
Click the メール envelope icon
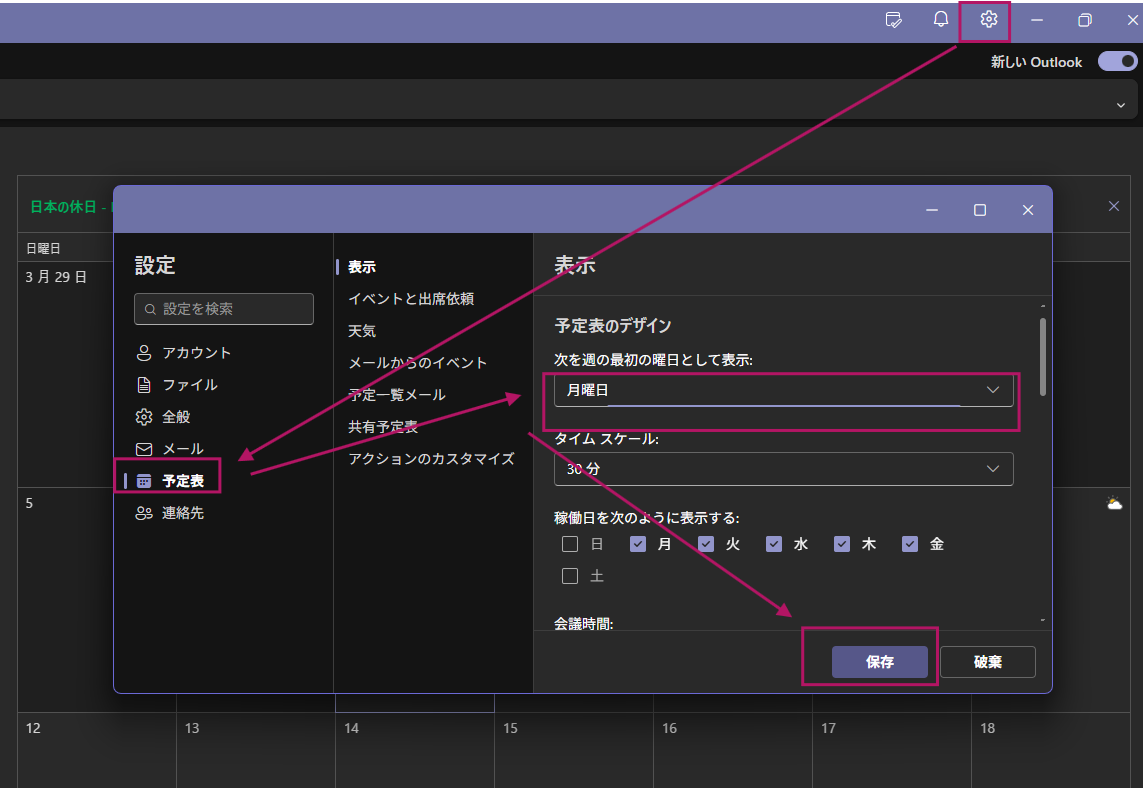click(x=144, y=449)
